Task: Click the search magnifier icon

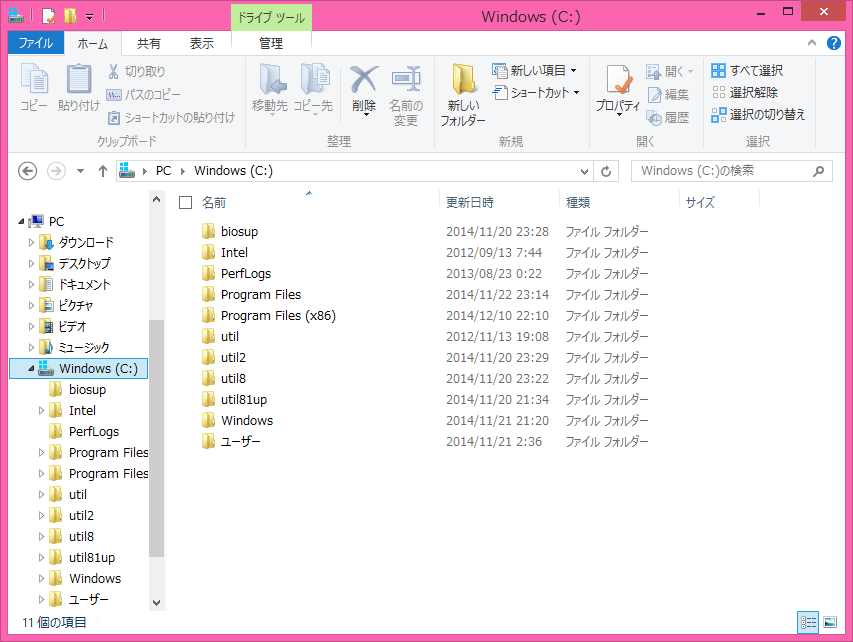Action: coord(818,171)
